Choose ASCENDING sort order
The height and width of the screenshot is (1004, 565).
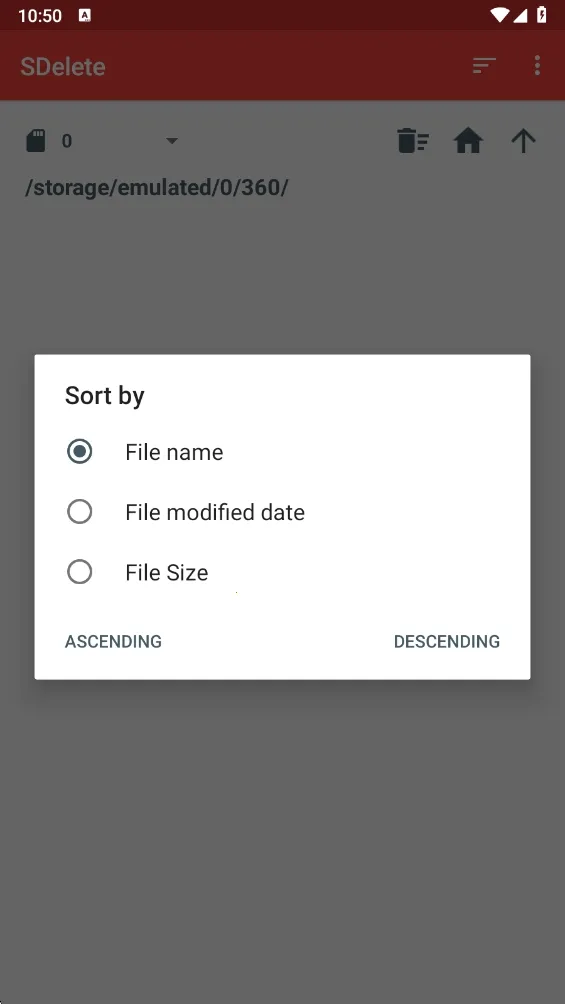coord(113,641)
